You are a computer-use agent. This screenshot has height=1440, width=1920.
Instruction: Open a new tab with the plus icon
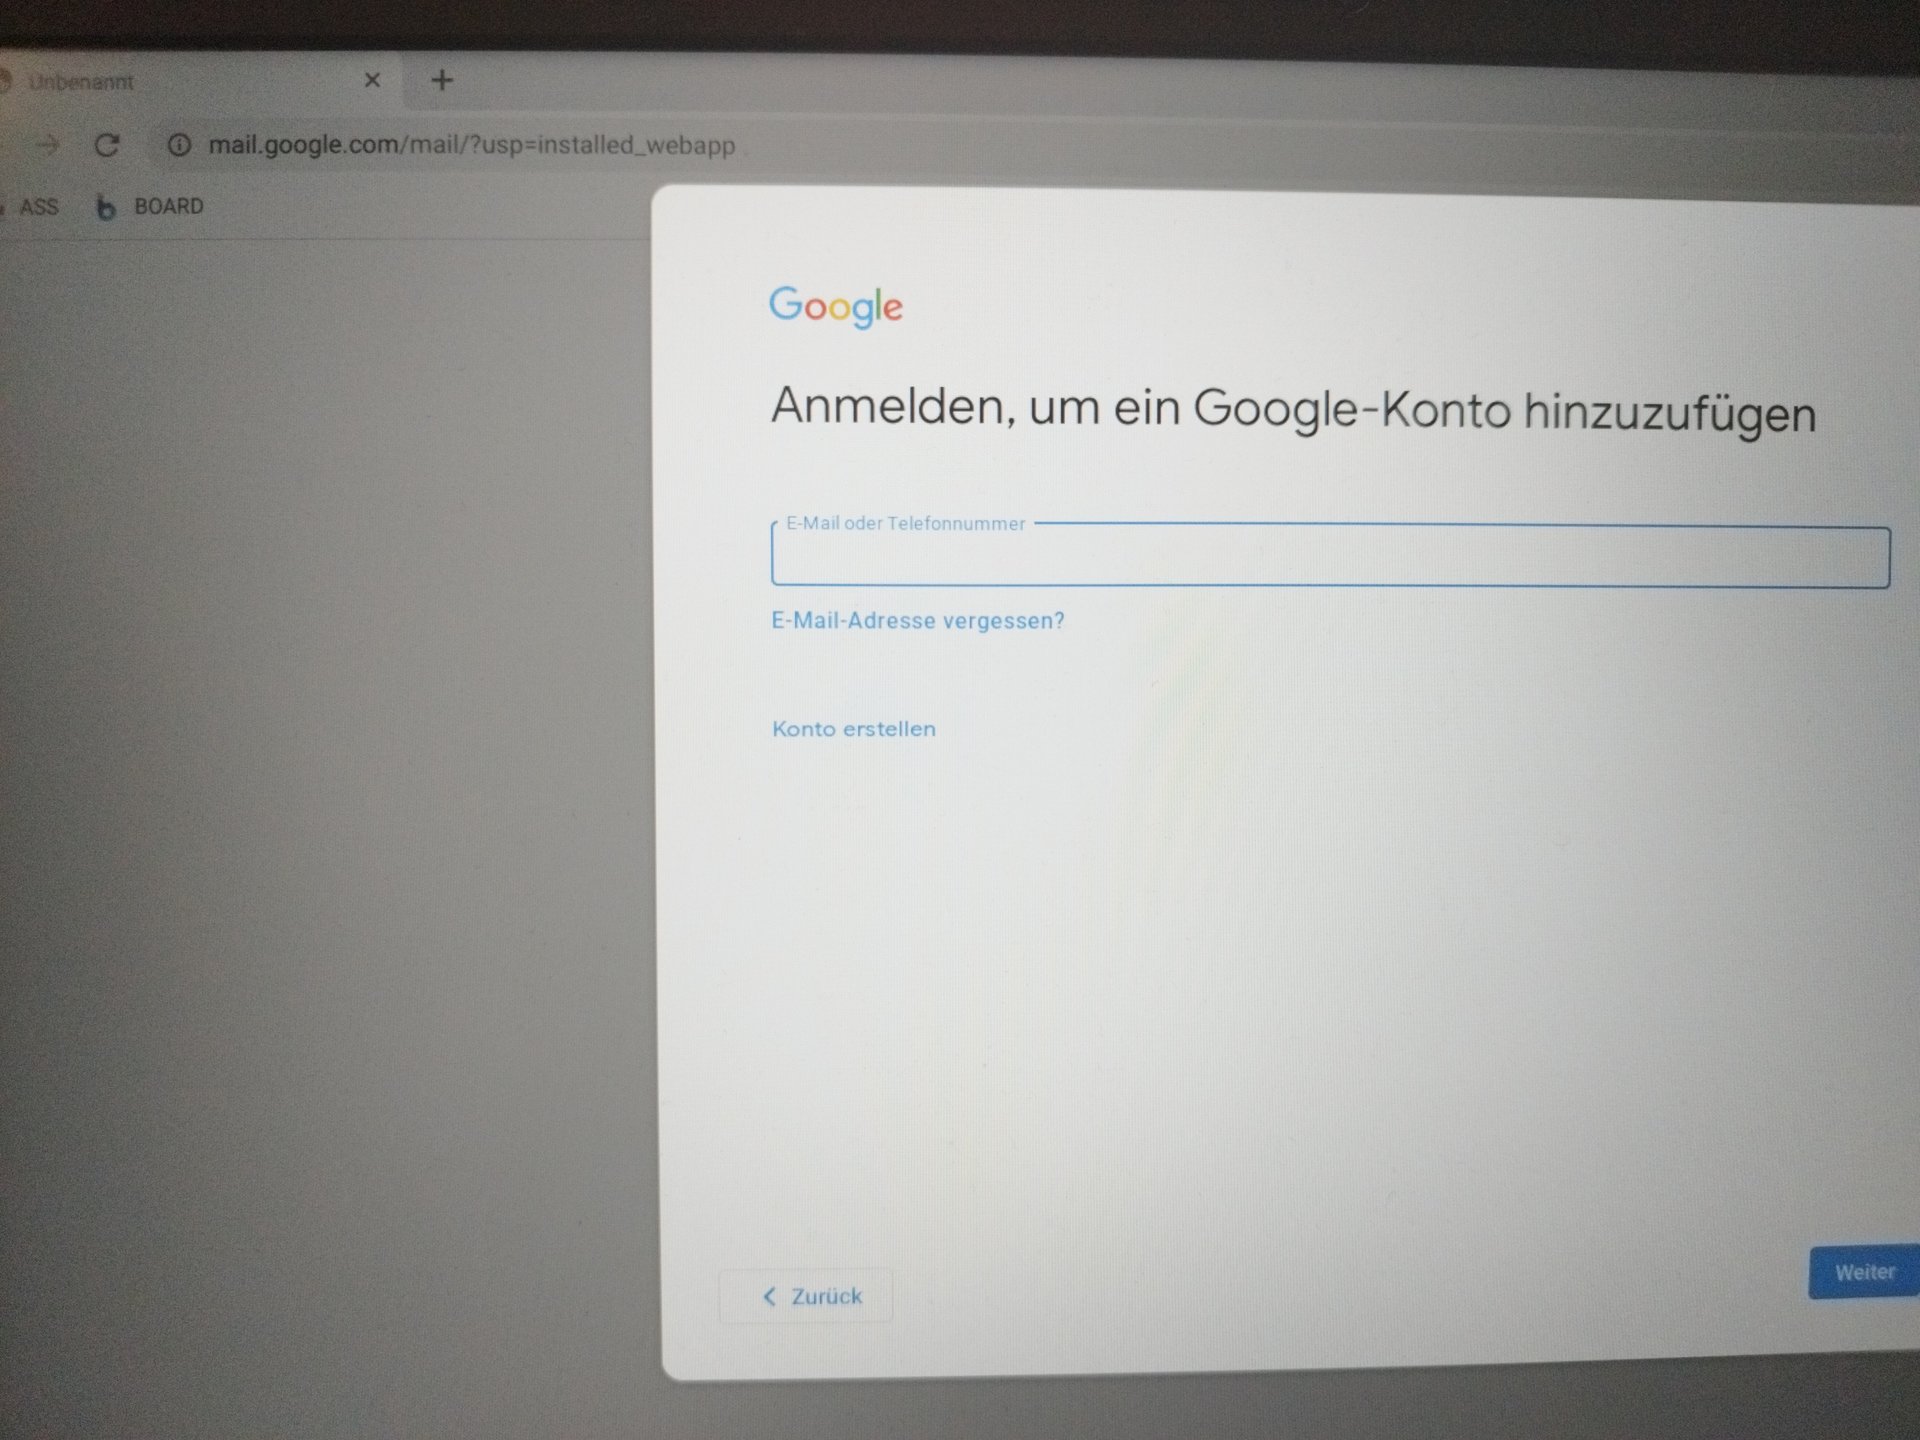tap(442, 80)
